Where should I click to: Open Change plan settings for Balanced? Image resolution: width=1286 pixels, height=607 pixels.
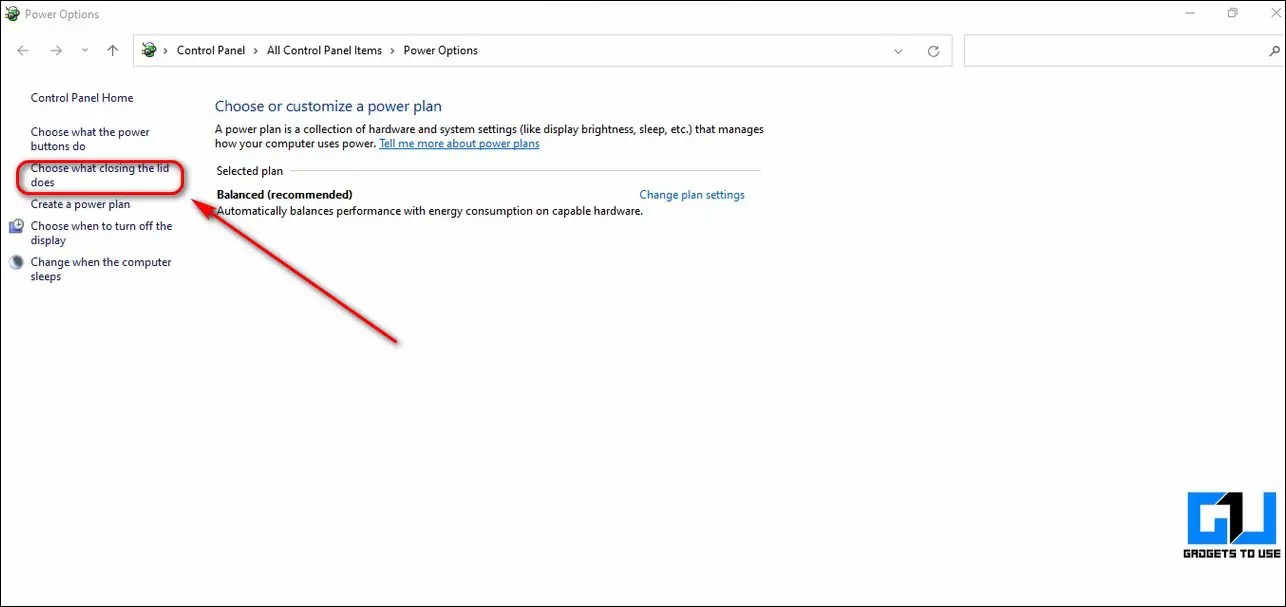pos(692,195)
